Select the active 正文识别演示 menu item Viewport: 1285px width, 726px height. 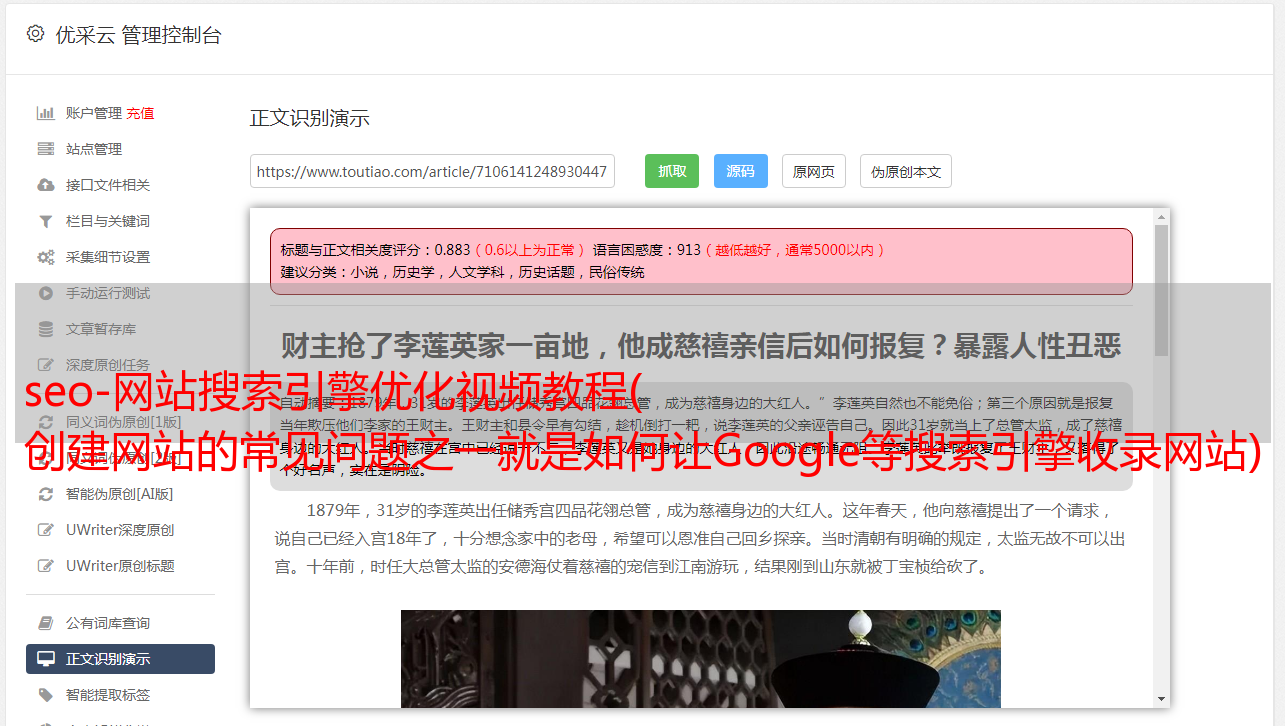(120, 659)
